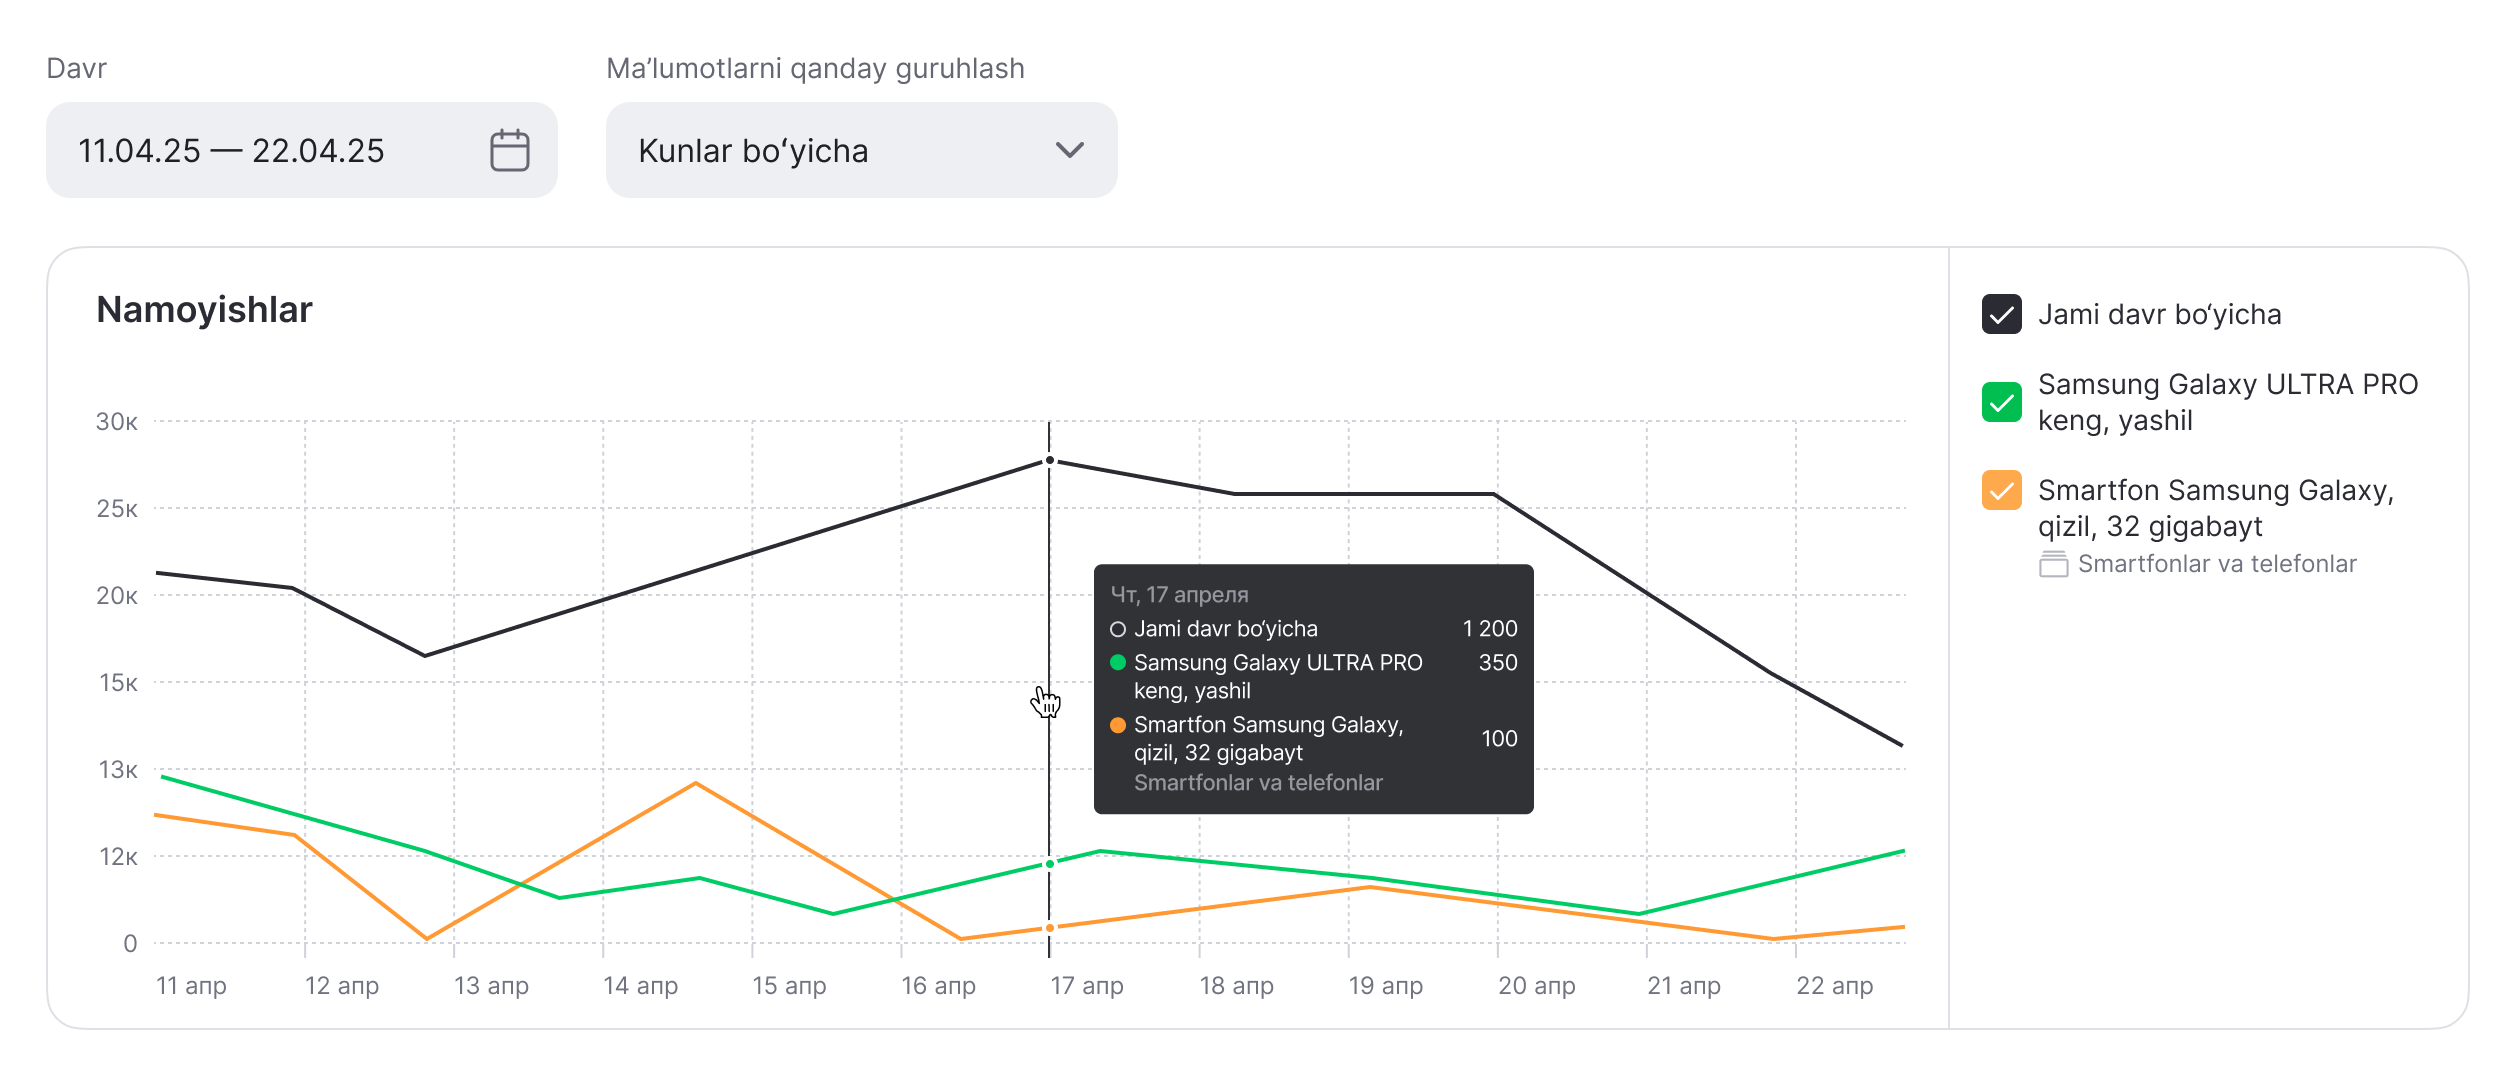The width and height of the screenshot is (2516, 1076).
Task: Click the 22 апр axis label
Action: pyautogui.click(x=1834, y=986)
